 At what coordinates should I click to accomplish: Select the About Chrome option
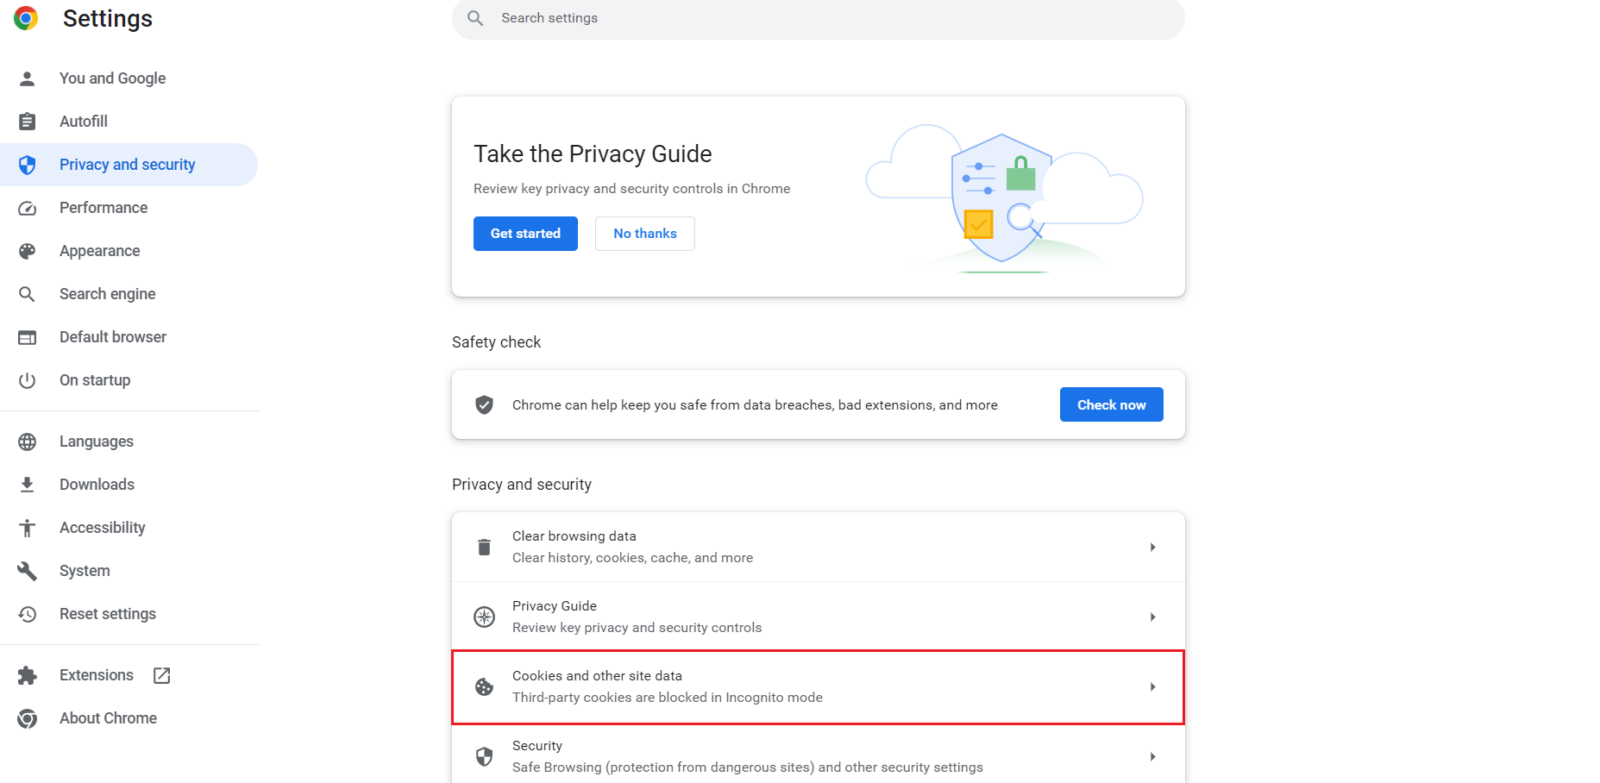[108, 718]
